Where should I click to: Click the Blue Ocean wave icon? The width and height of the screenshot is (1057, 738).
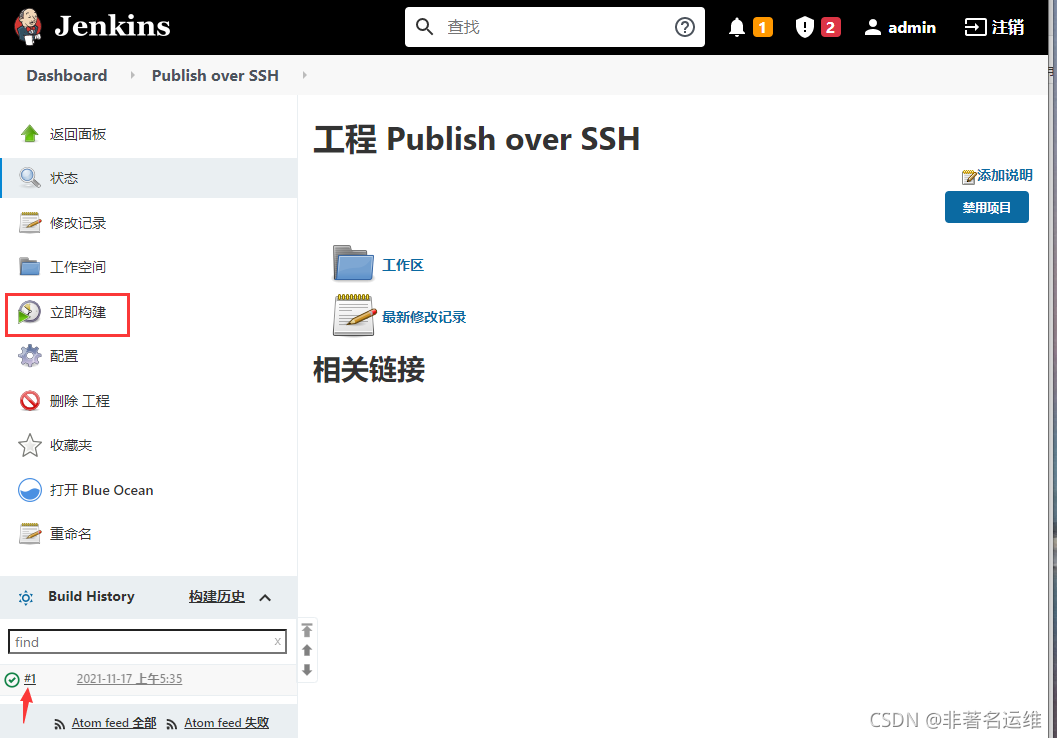30,490
